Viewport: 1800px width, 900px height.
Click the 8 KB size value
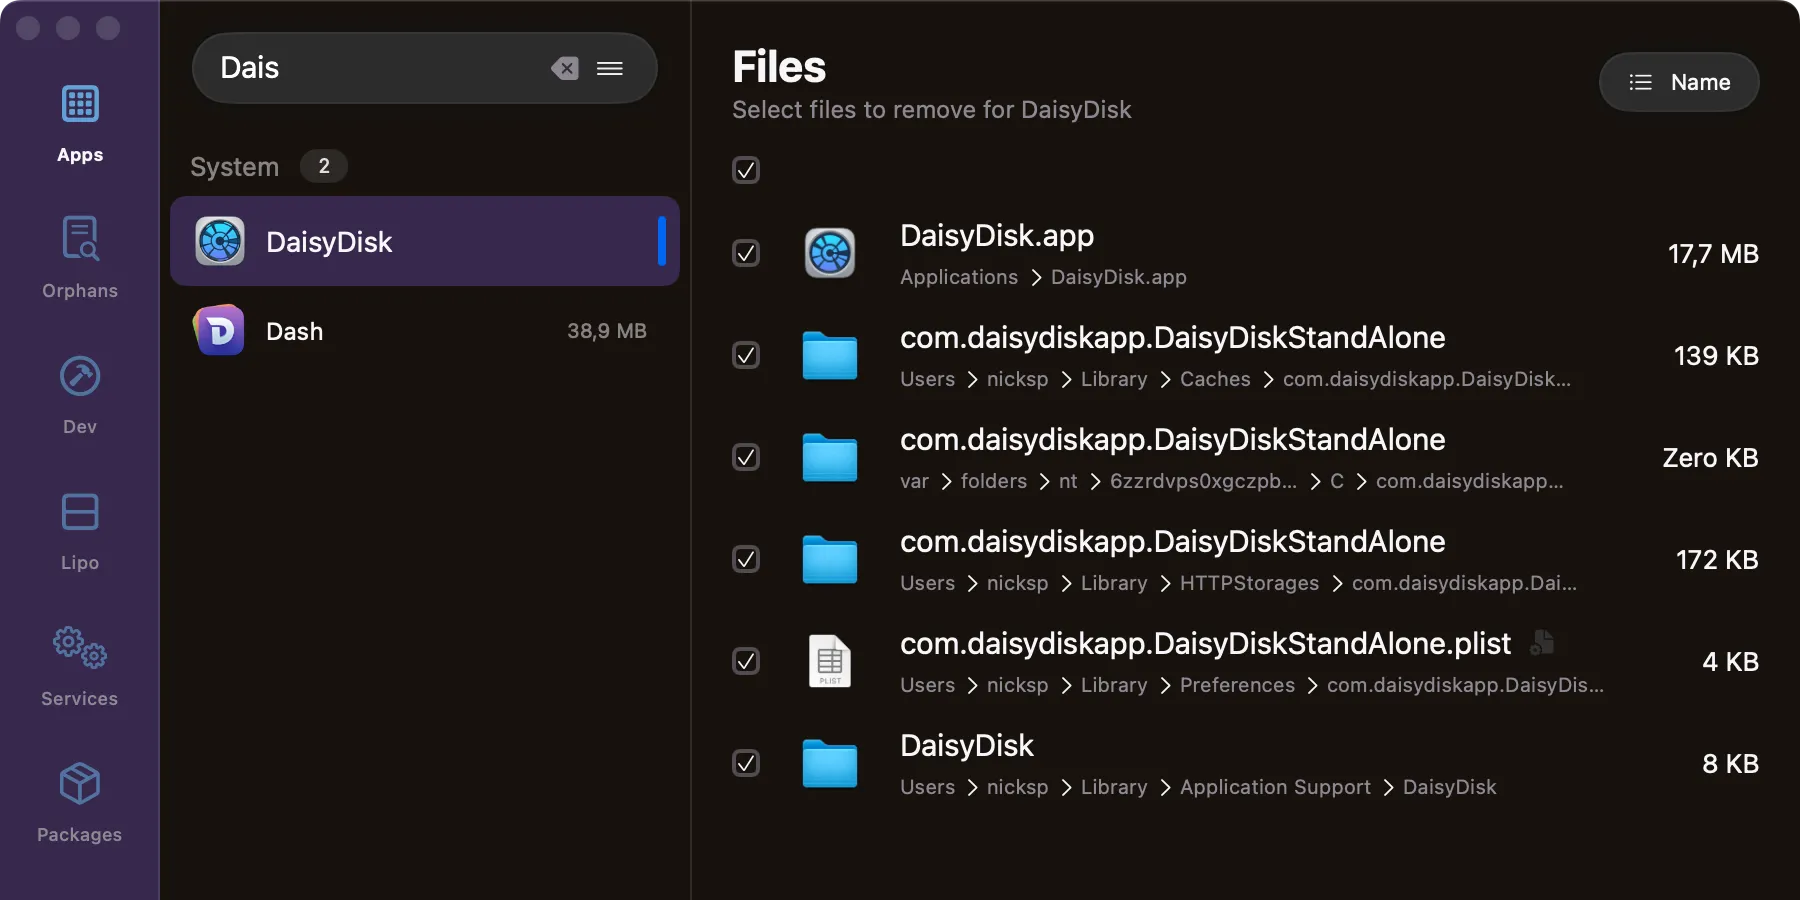click(1730, 764)
